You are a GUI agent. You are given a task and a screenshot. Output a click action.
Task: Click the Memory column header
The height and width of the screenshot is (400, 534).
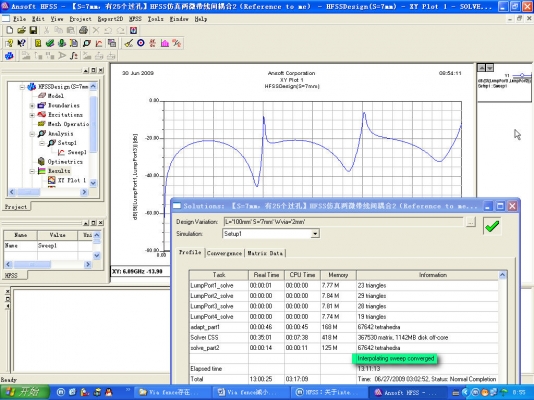click(338, 275)
